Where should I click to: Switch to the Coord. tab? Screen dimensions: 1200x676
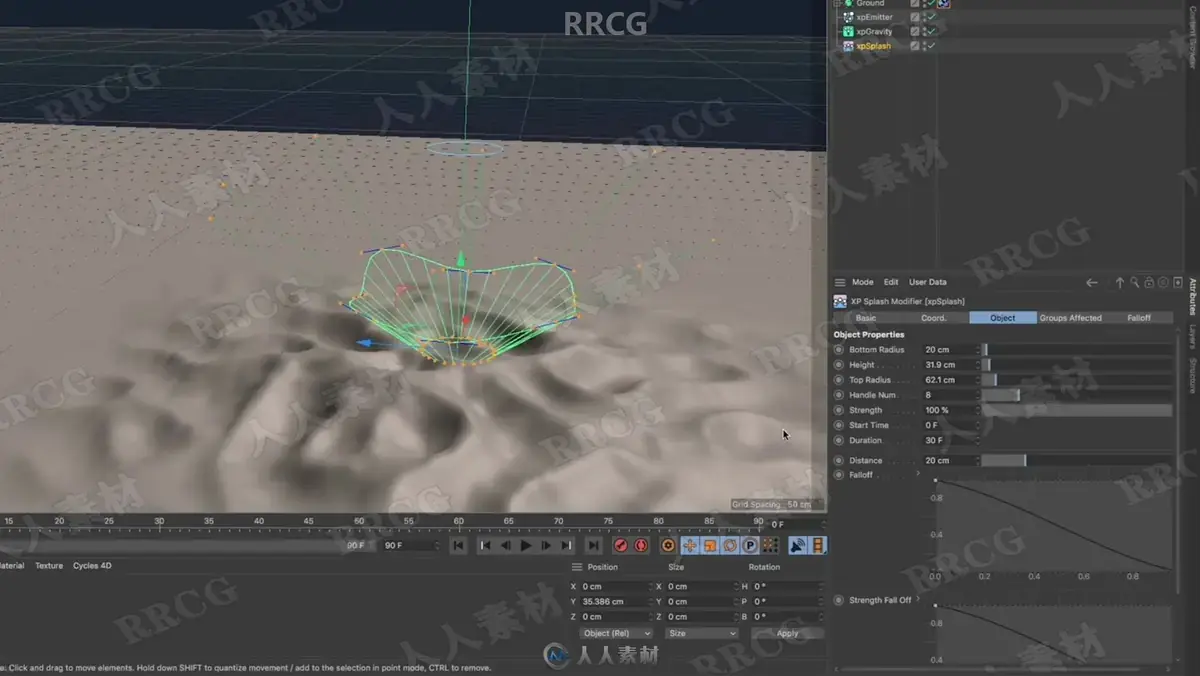point(934,318)
